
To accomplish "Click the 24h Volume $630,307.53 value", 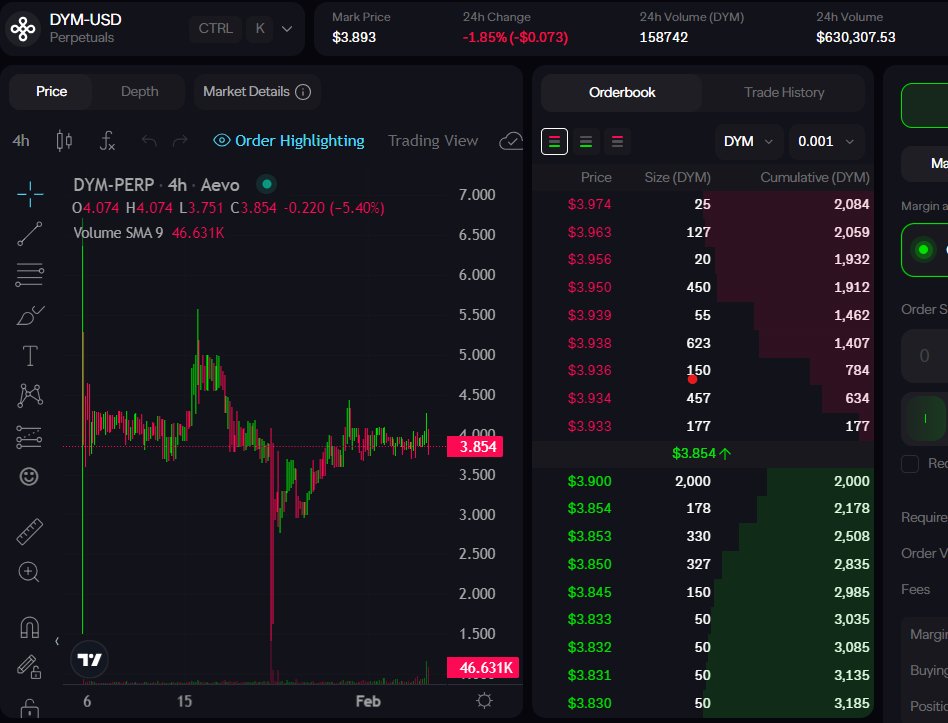I will [x=855, y=37].
